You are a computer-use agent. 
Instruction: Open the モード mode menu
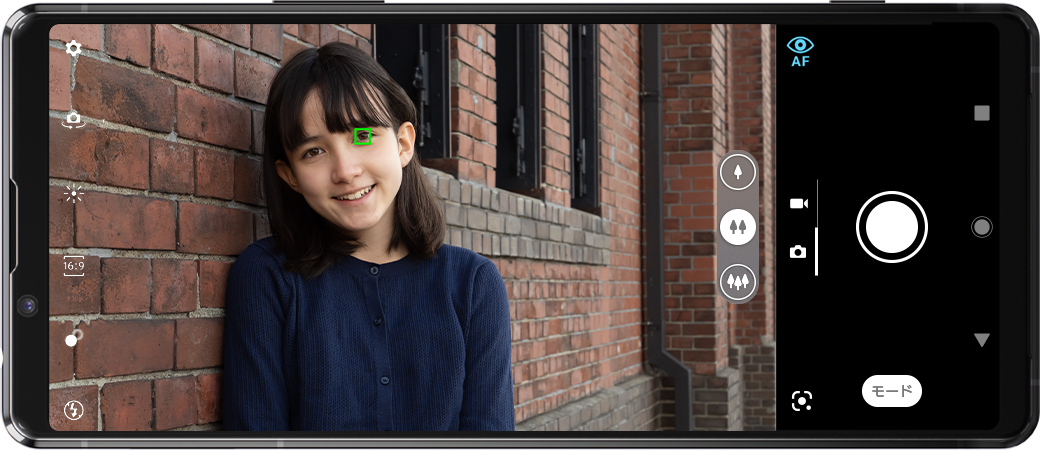(x=891, y=391)
